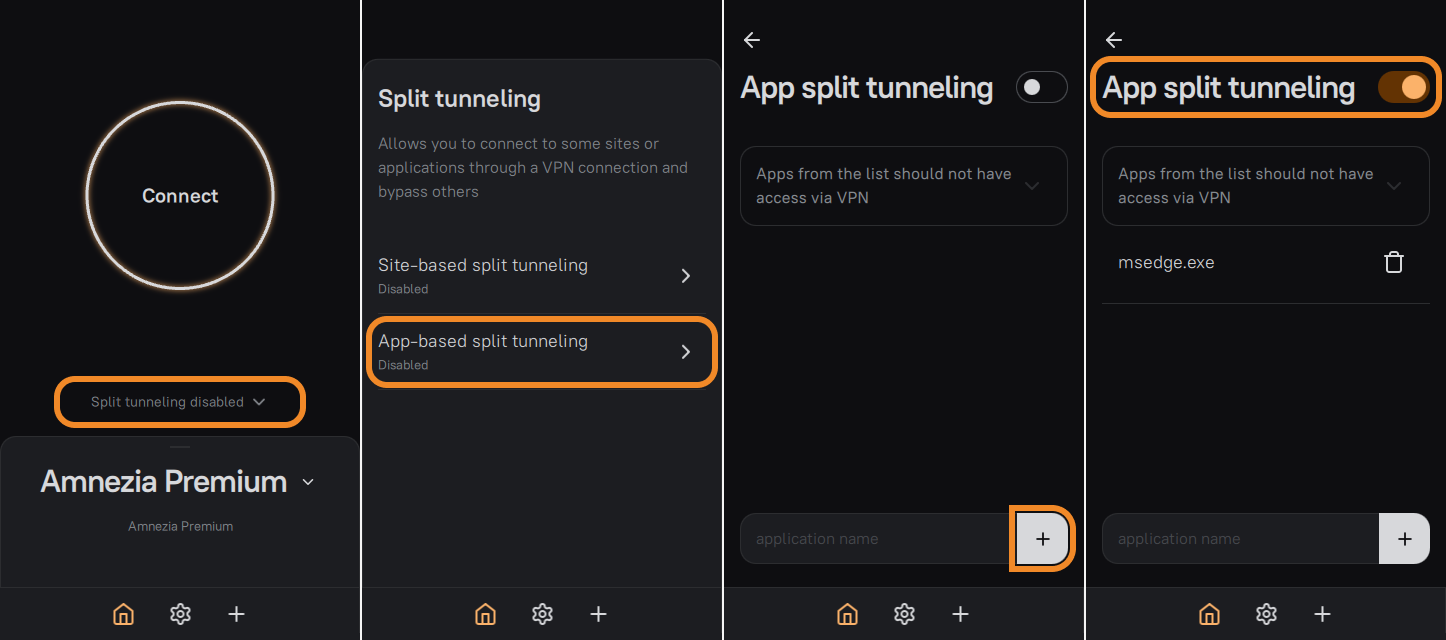Image resolution: width=1446 pixels, height=640 pixels.
Task: Open settings gear in the Split tunneling panel
Action: coord(542,614)
